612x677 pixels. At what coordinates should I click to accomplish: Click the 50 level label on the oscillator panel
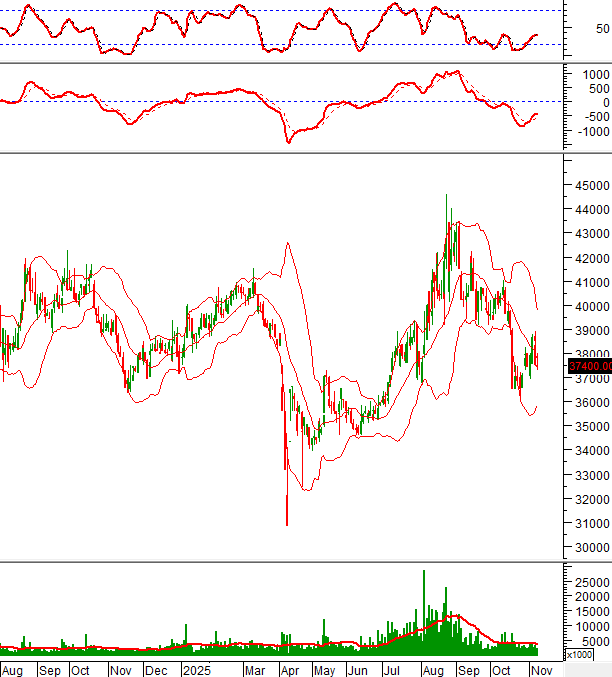point(602,28)
